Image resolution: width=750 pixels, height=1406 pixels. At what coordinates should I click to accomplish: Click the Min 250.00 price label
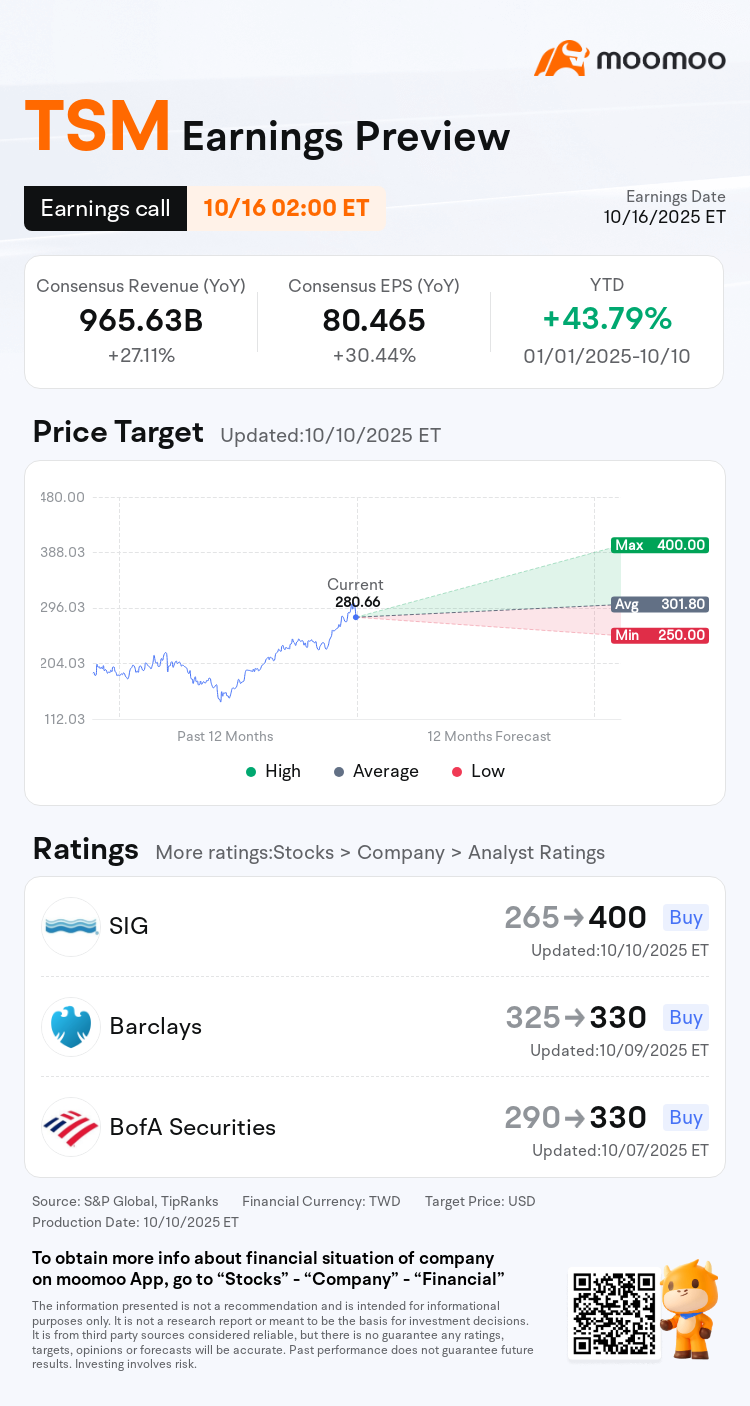coord(660,635)
